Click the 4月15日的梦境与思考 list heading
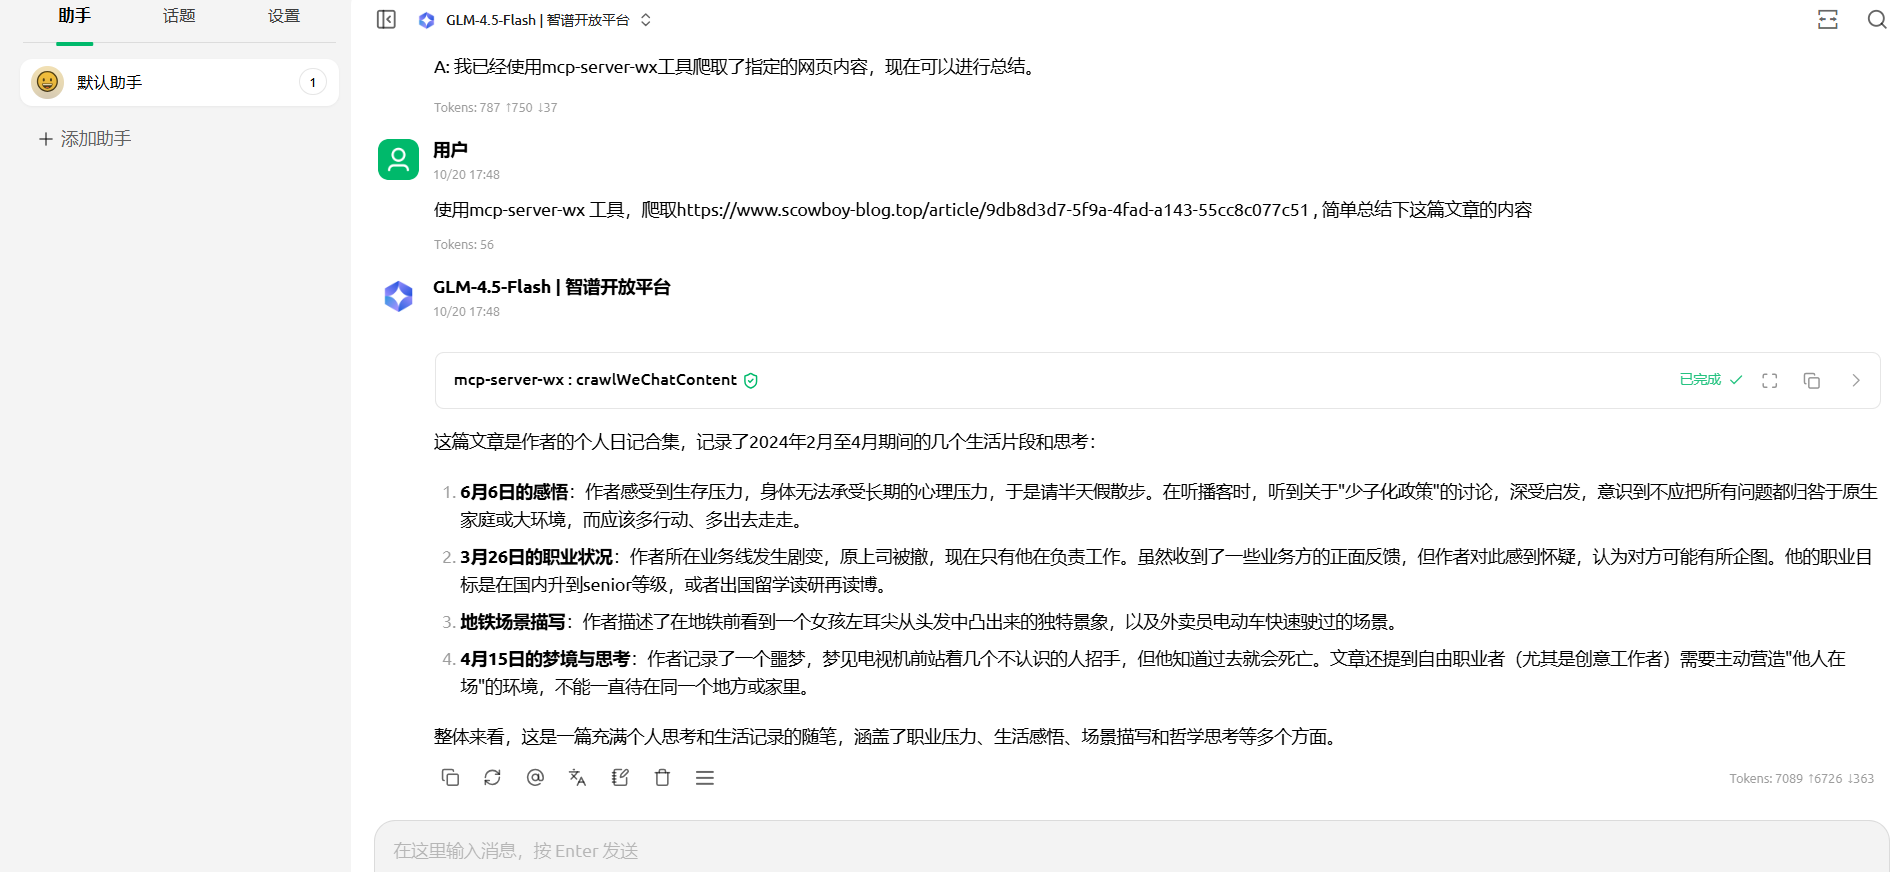1899x872 pixels. 545,659
